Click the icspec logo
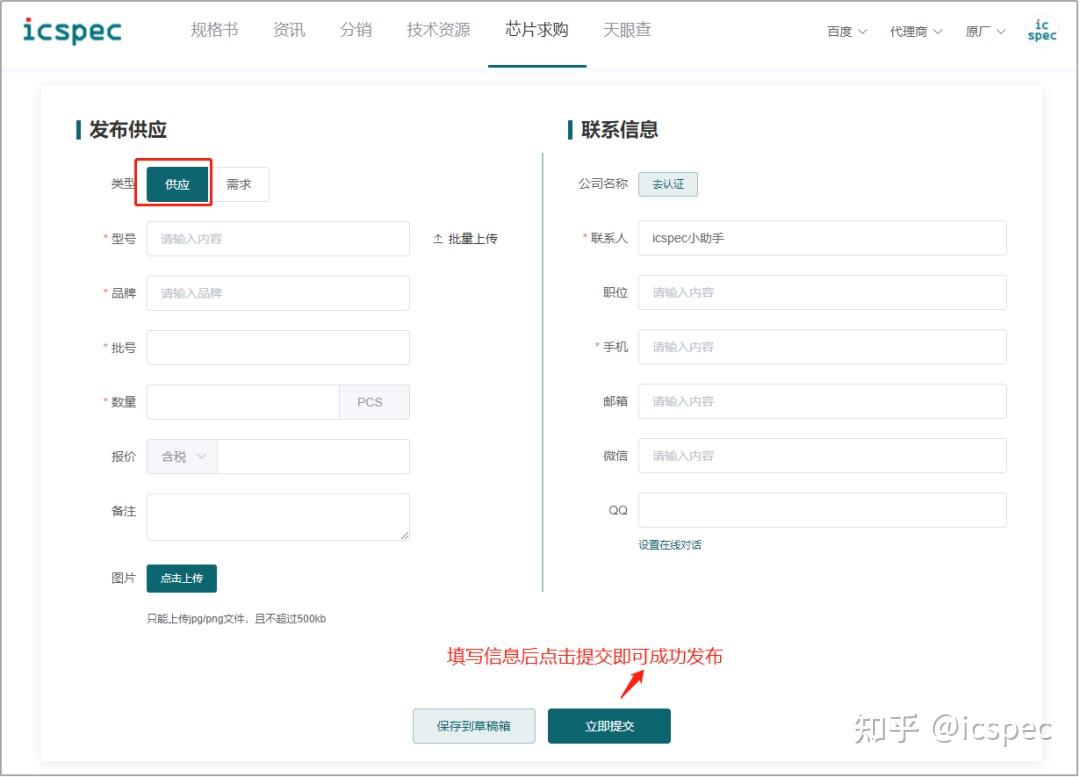Image resolution: width=1080 pixels, height=777 pixels. point(72,30)
